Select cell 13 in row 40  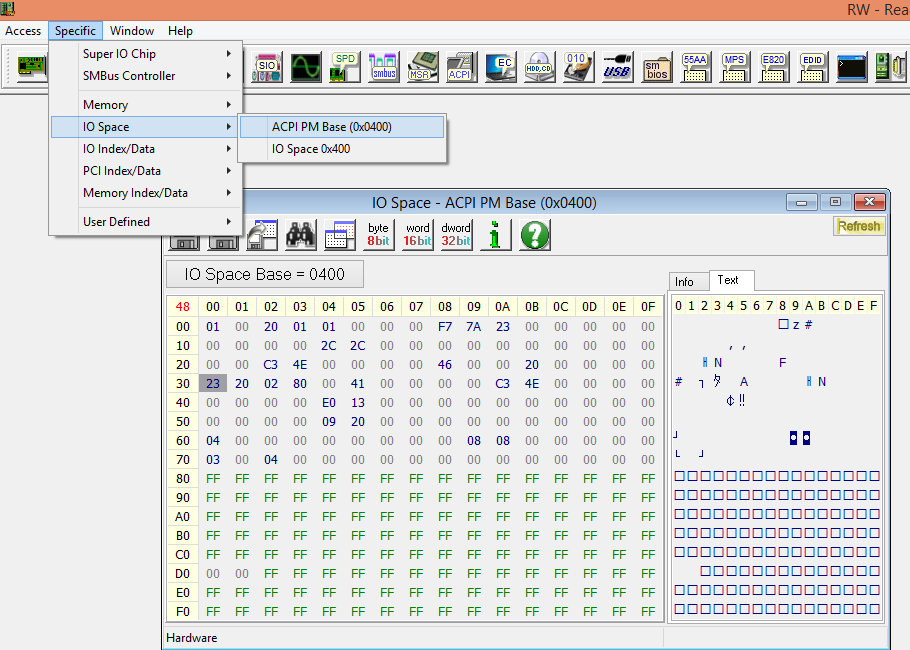[x=358, y=403]
